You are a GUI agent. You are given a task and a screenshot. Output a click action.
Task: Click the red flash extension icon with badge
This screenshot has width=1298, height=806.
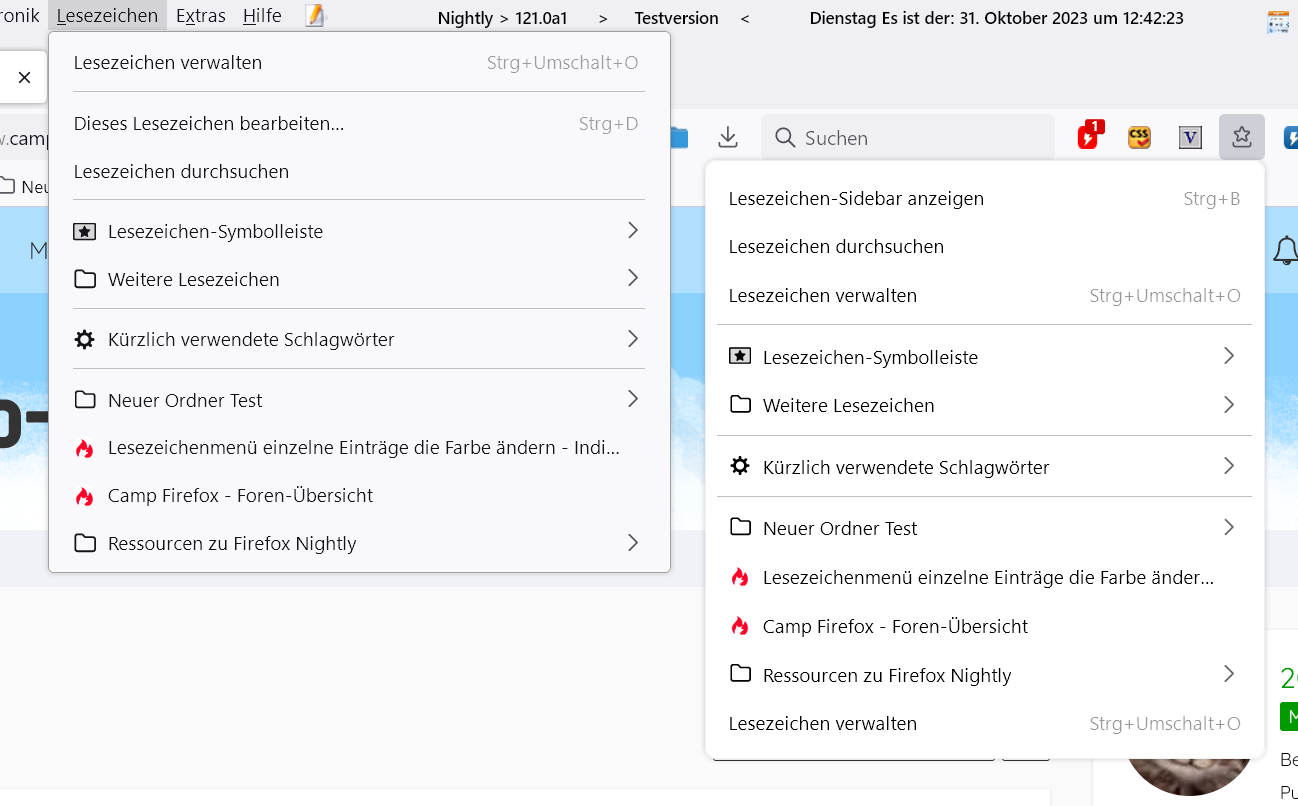tap(1089, 137)
